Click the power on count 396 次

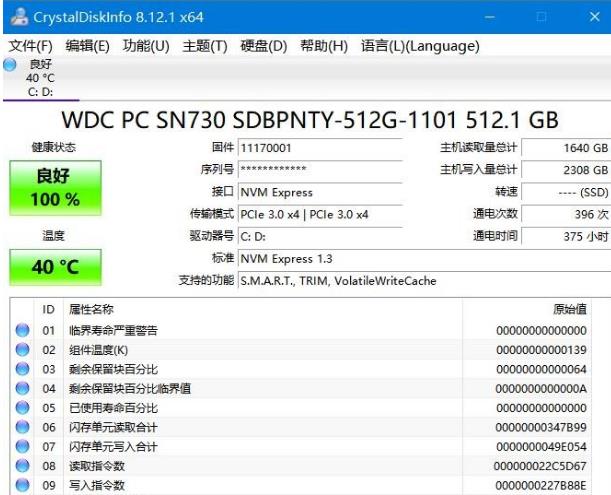pyautogui.click(x=566, y=214)
